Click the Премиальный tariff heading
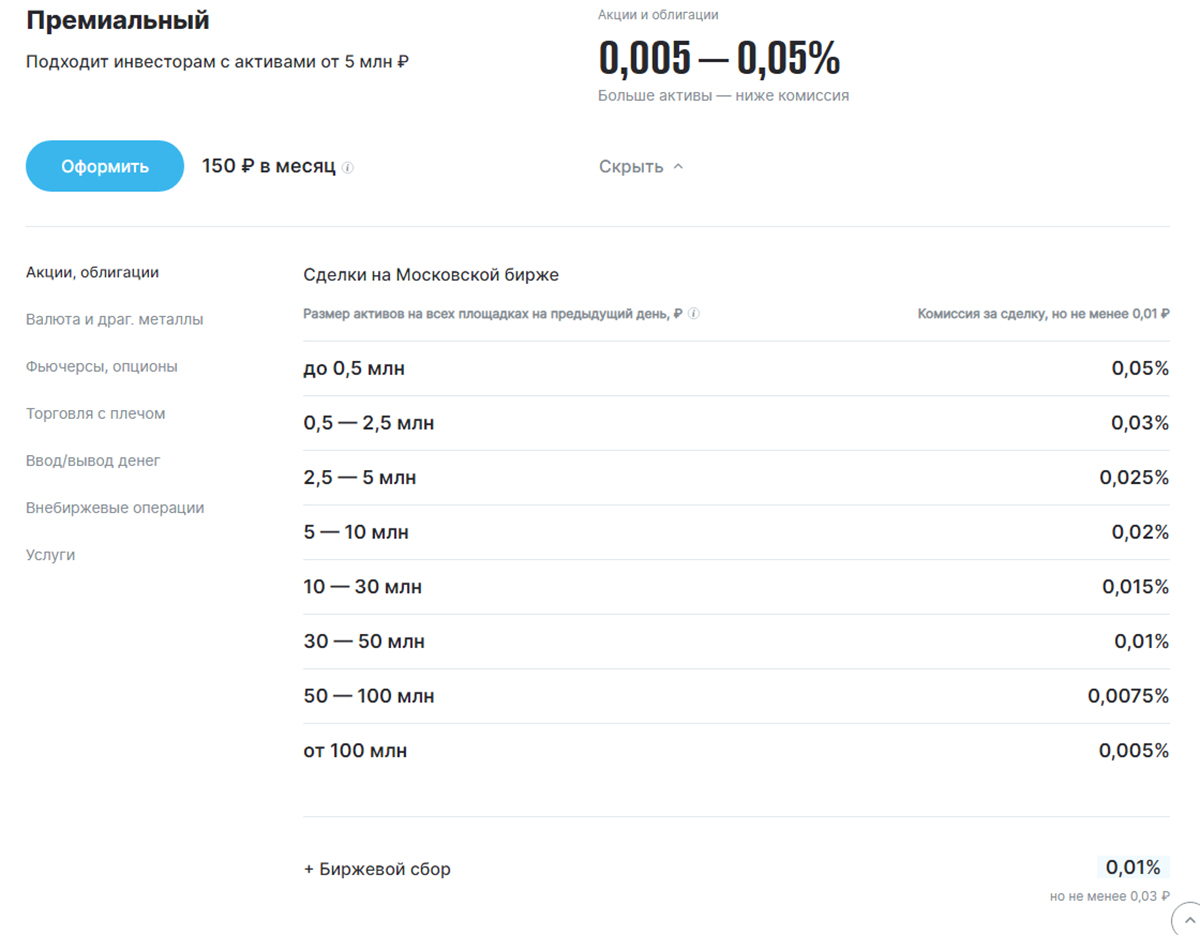The height and width of the screenshot is (935, 1200). (x=118, y=20)
